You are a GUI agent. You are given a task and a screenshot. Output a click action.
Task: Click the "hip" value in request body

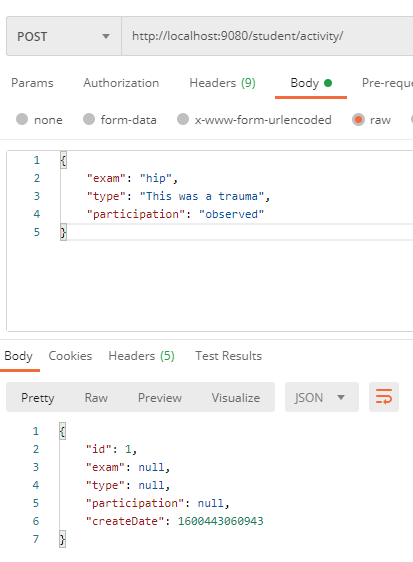(156, 178)
